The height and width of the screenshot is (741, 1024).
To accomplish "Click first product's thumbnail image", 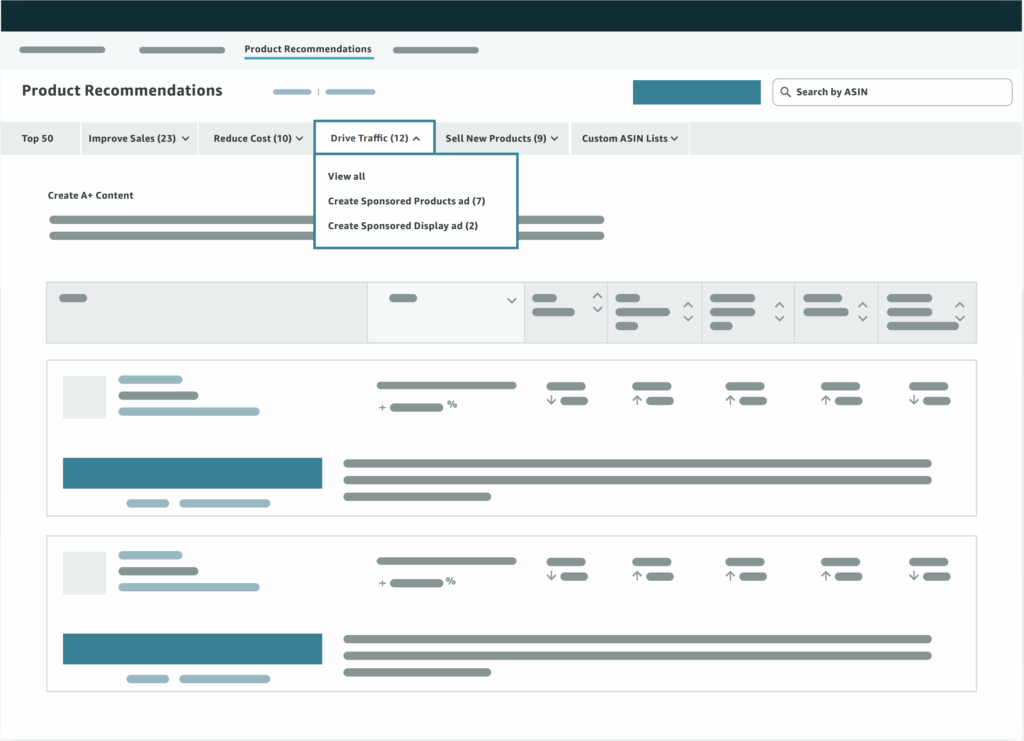I will 84,397.
